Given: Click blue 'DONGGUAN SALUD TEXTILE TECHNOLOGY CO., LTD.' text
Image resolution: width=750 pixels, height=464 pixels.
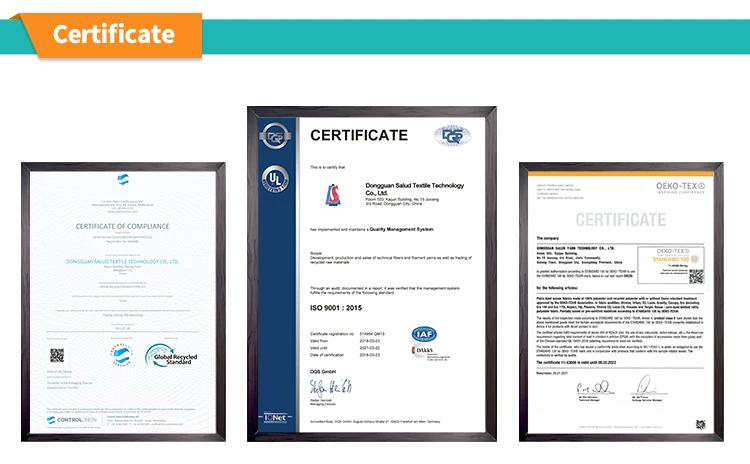Looking at the screenshot, I should coord(122,262).
